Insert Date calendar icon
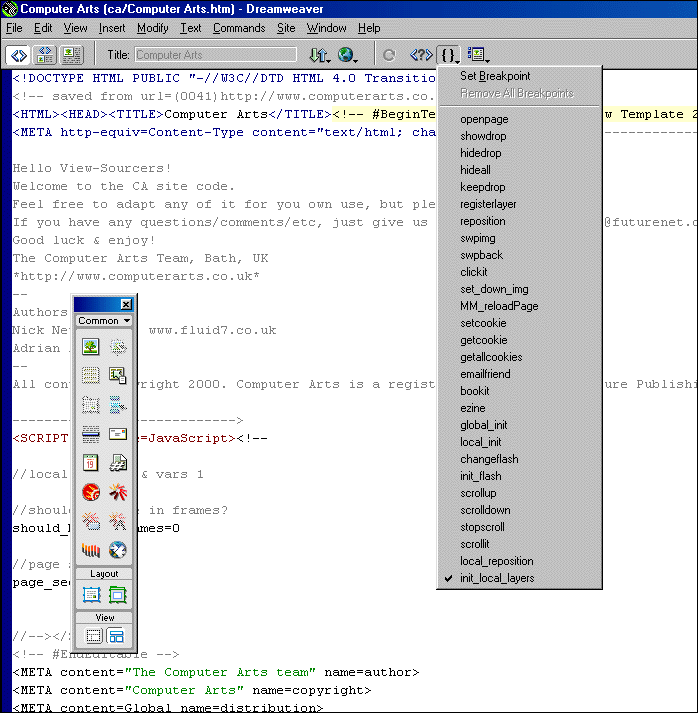The width and height of the screenshot is (698, 713). coord(90,463)
